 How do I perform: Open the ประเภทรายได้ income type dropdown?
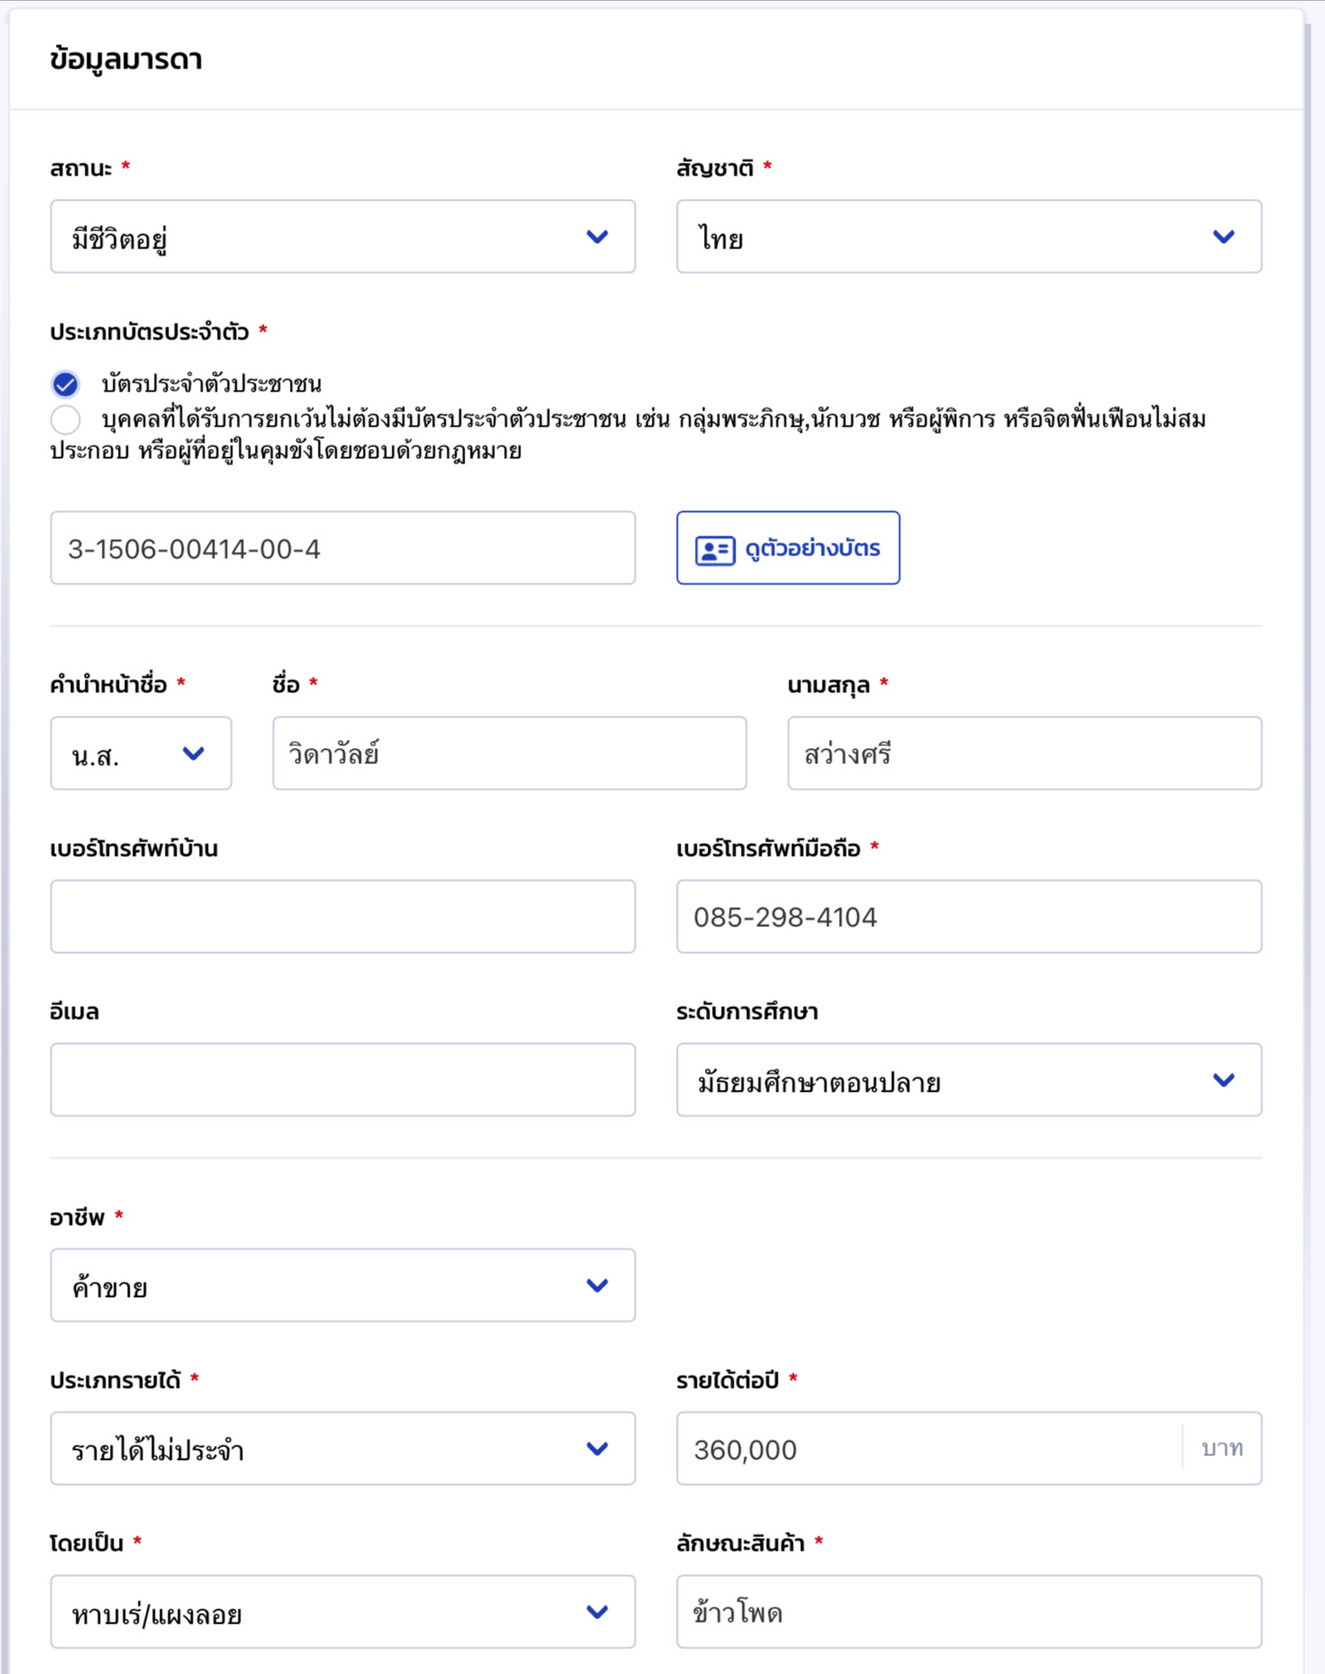(342, 1449)
